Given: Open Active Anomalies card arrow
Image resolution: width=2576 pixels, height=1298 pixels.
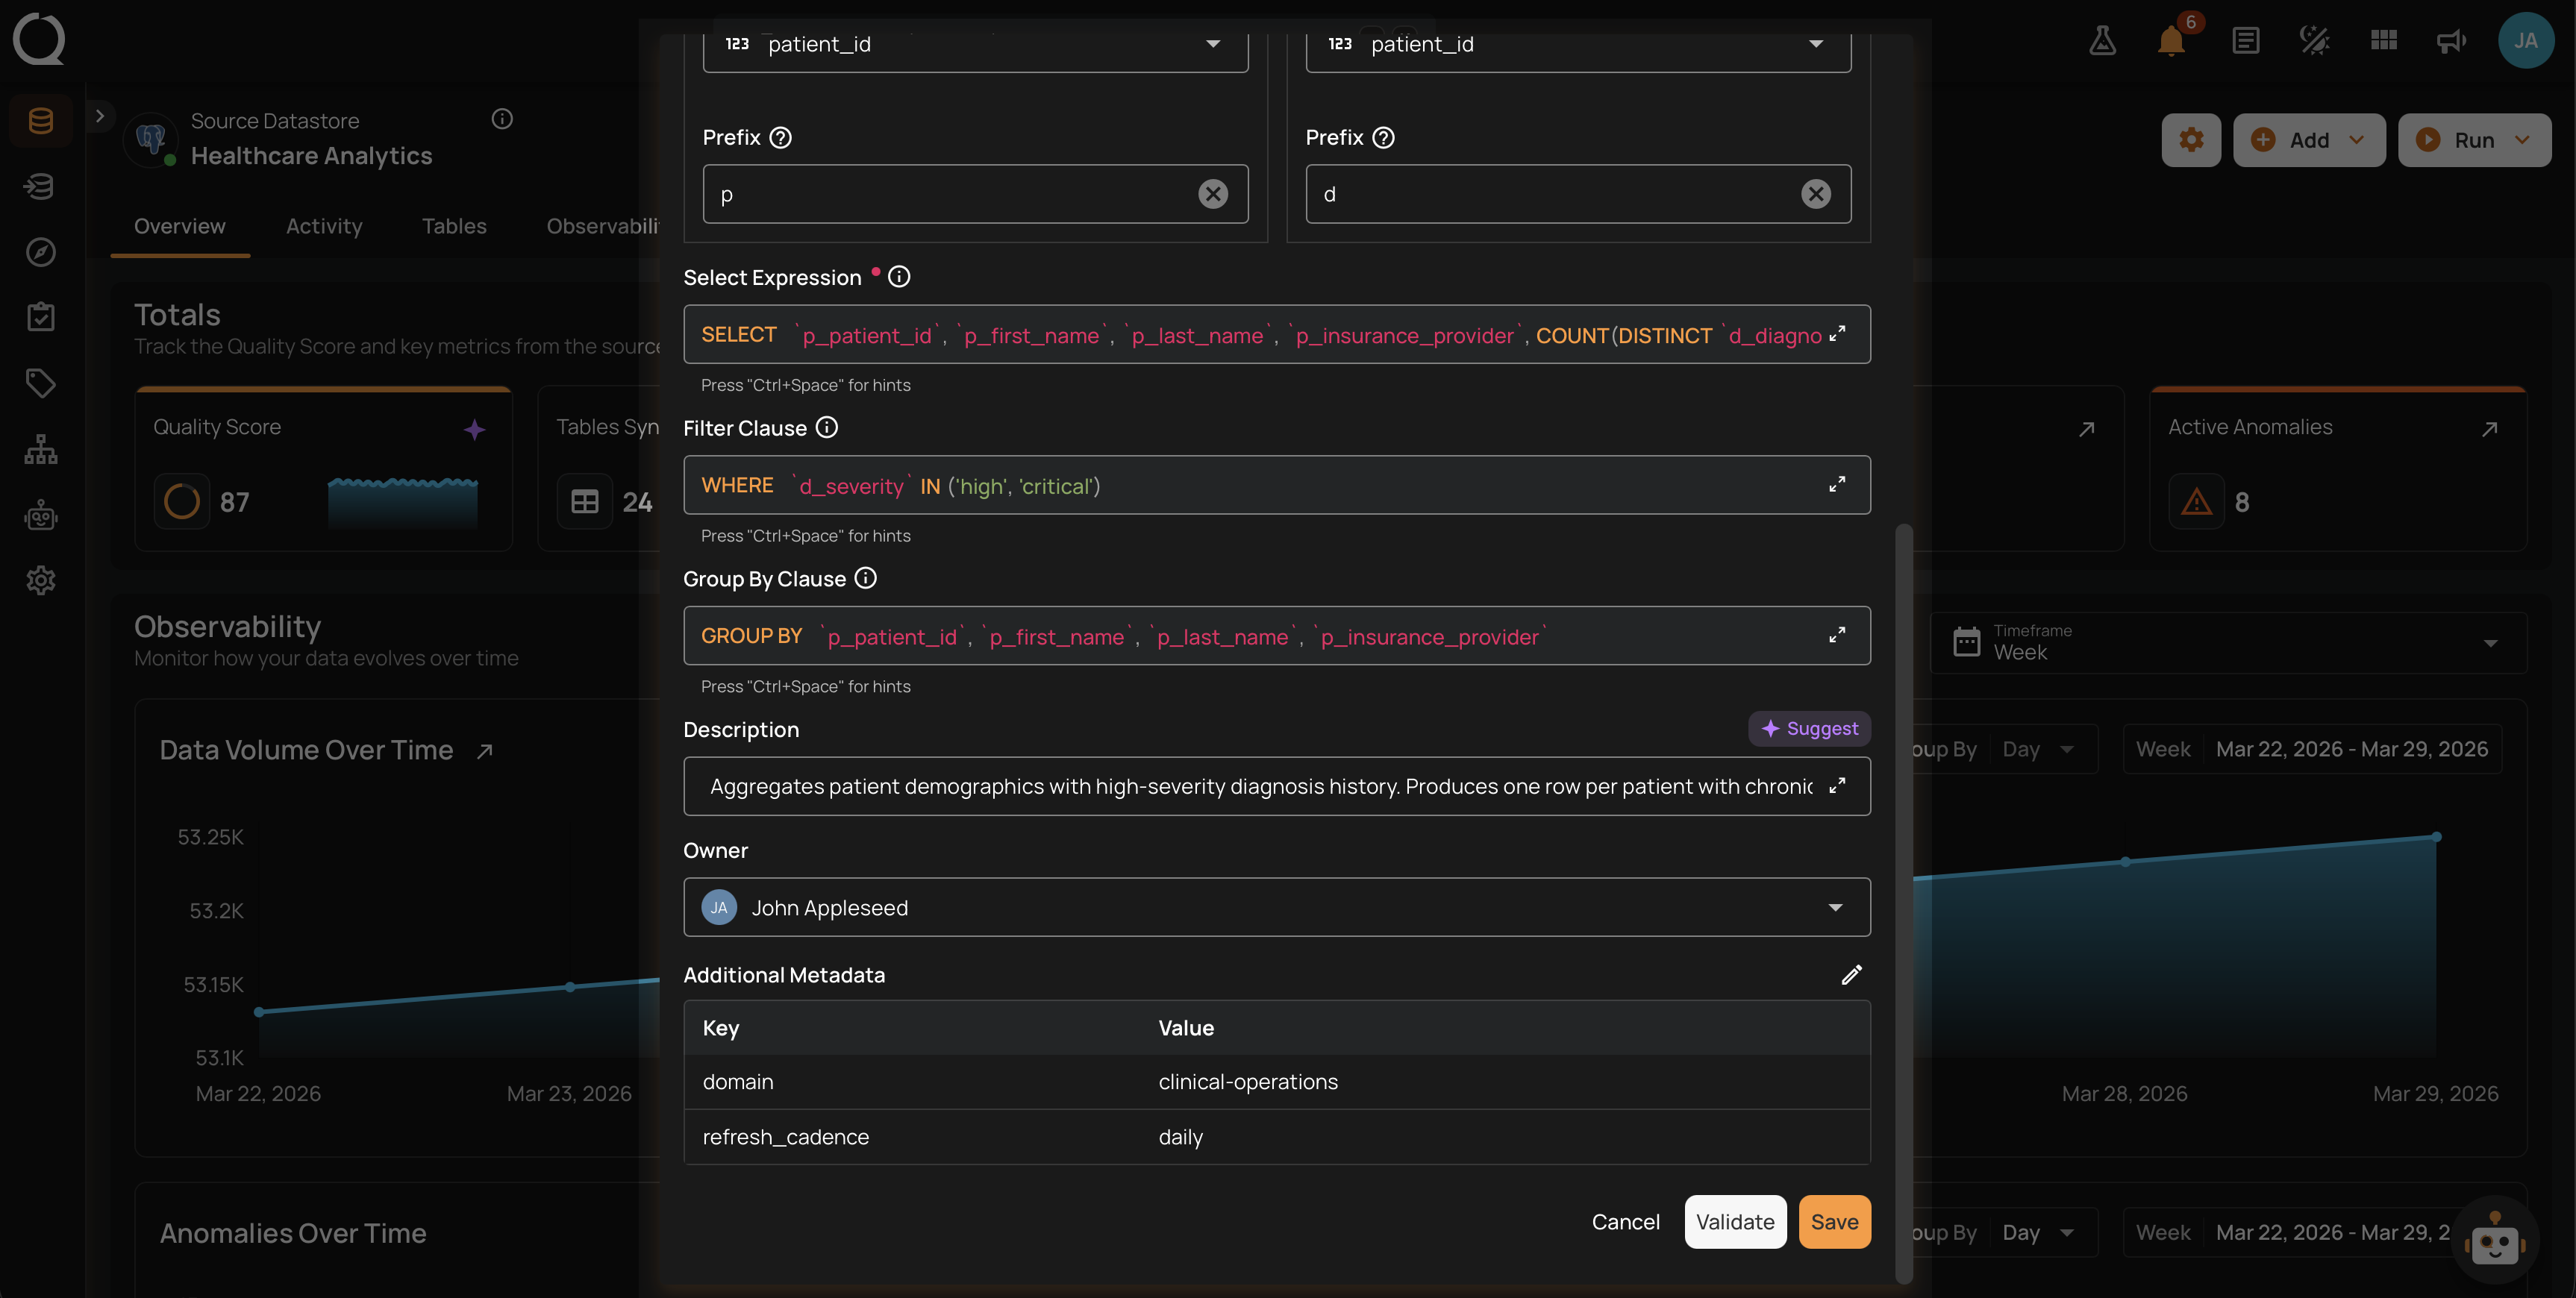Looking at the screenshot, I should (2489, 429).
